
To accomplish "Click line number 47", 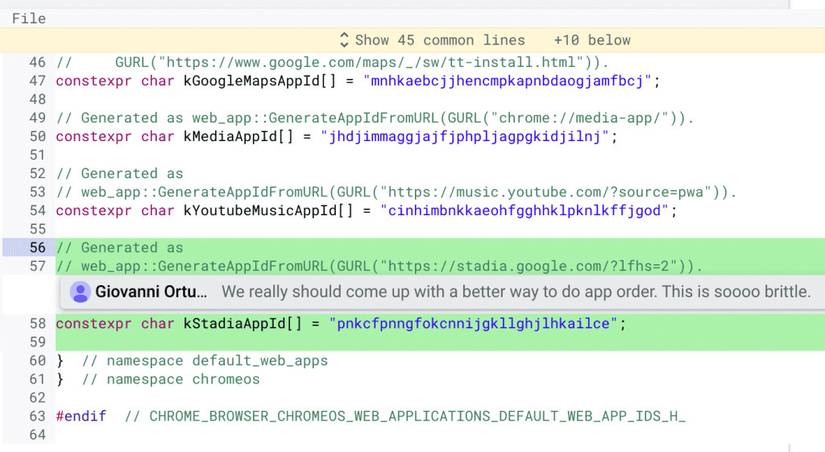I will click(37, 81).
